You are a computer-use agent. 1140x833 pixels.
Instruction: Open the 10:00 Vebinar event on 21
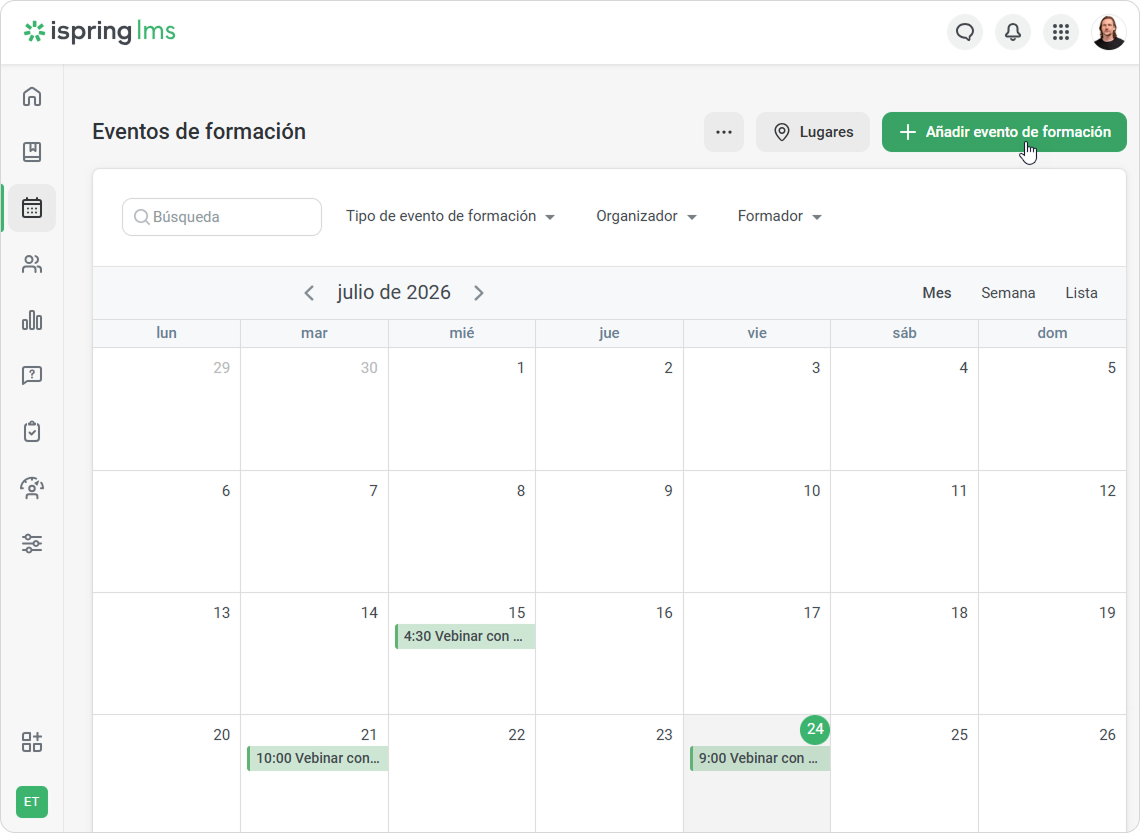(x=318, y=758)
